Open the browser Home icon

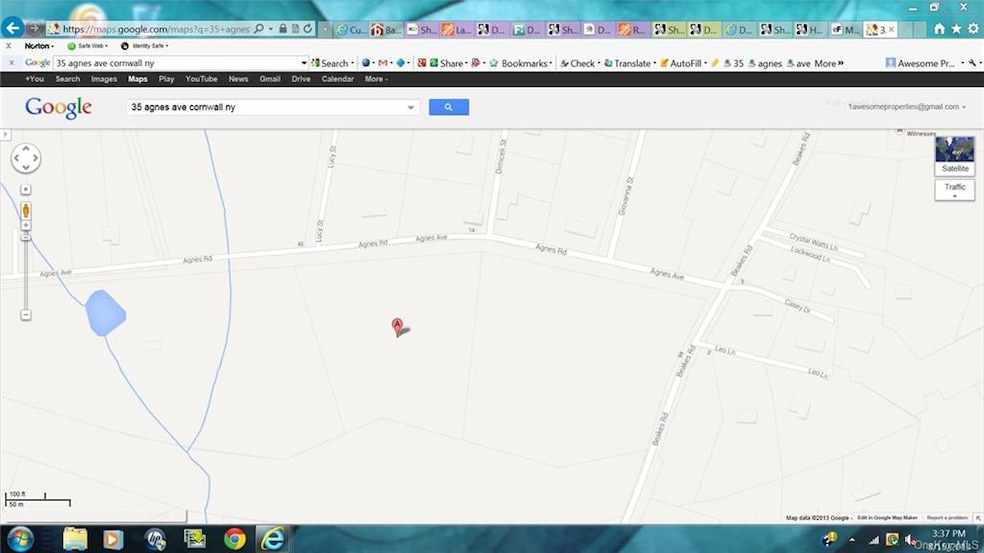(x=939, y=30)
